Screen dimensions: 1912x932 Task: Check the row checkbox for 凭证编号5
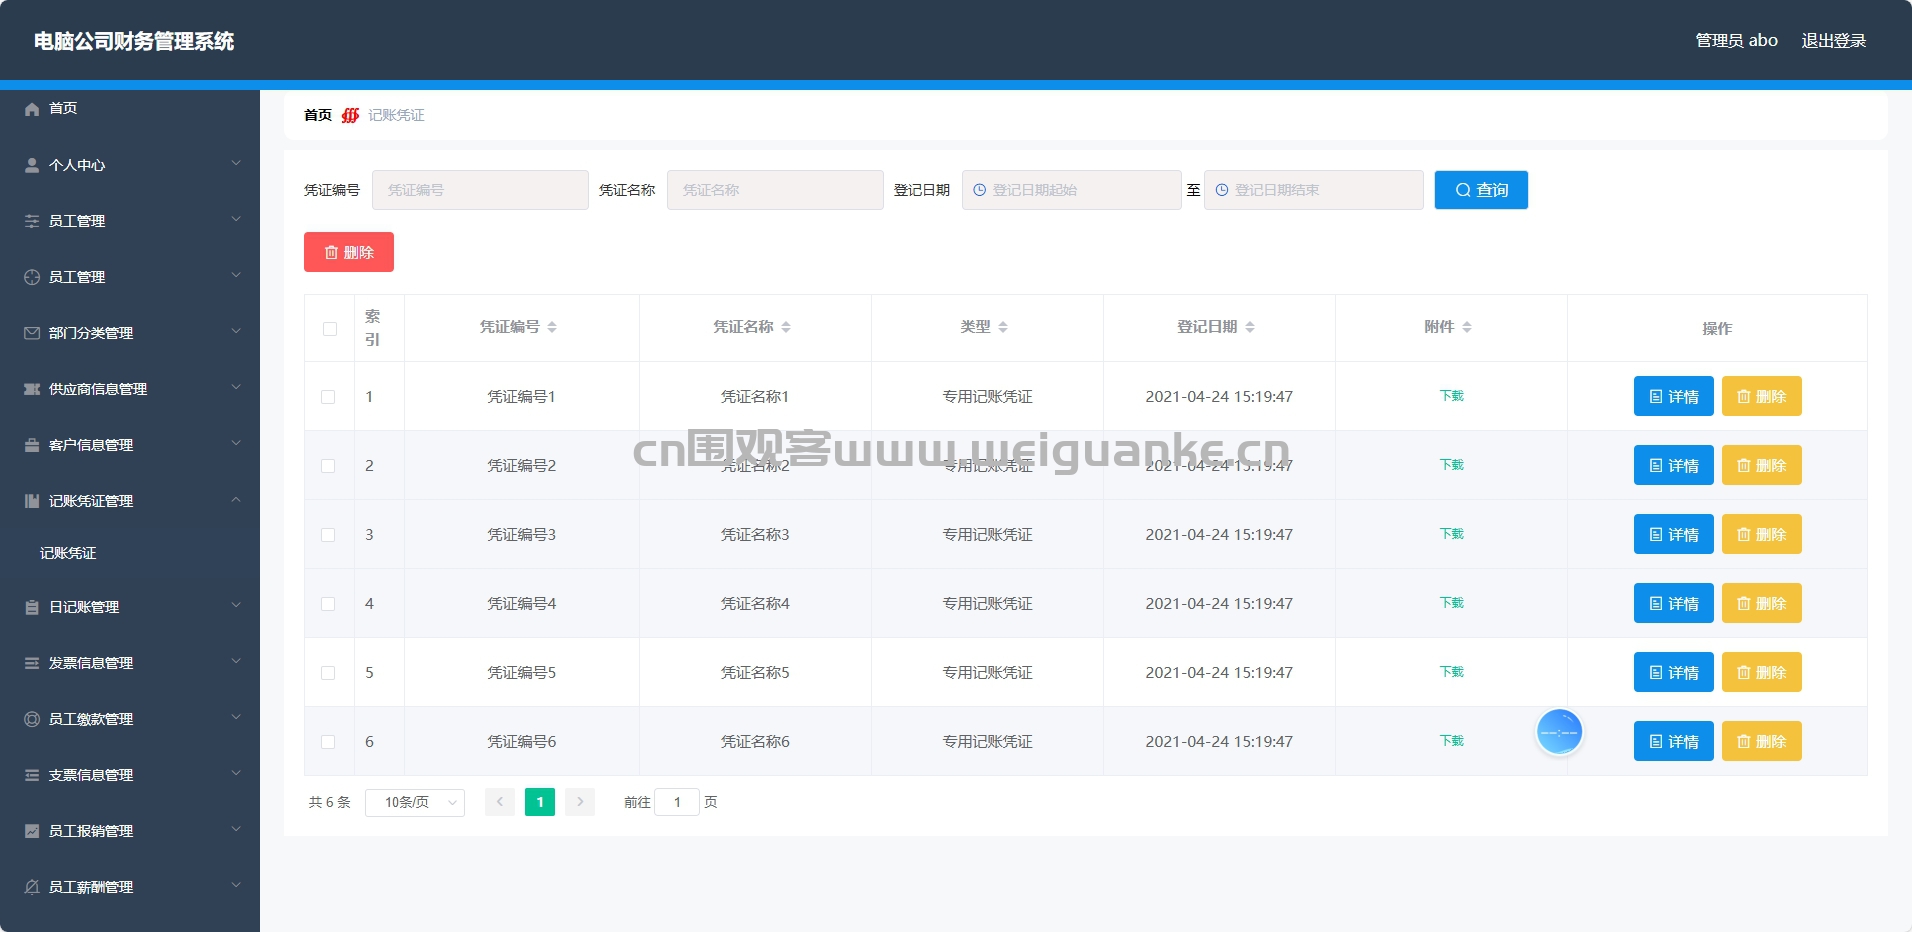pyautogui.click(x=328, y=673)
